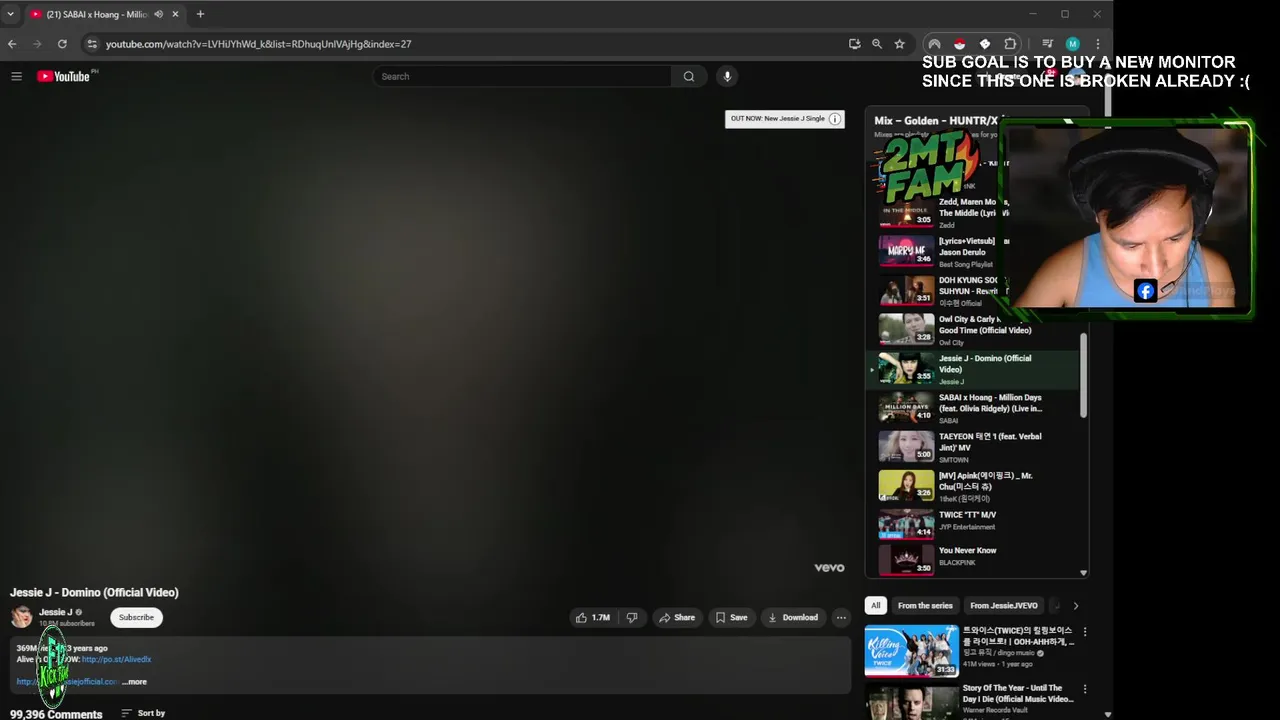Click the video title Jessie J - Domino

point(94,593)
